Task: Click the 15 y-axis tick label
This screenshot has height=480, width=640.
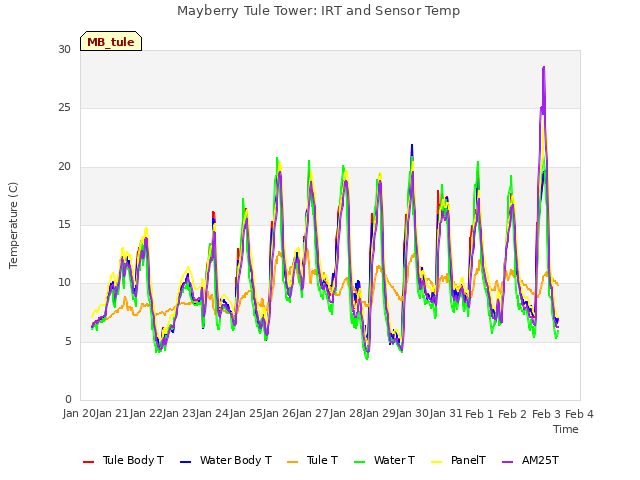Action: click(x=64, y=224)
